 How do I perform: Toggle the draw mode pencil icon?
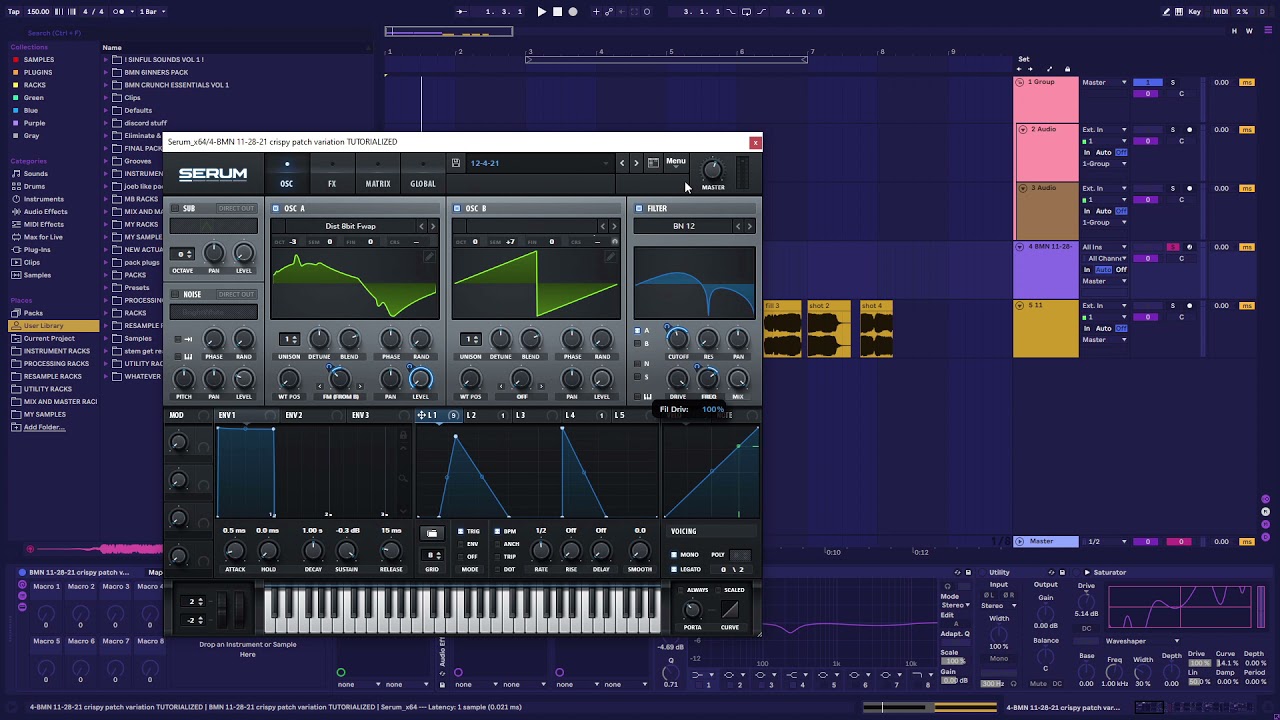point(1167,11)
